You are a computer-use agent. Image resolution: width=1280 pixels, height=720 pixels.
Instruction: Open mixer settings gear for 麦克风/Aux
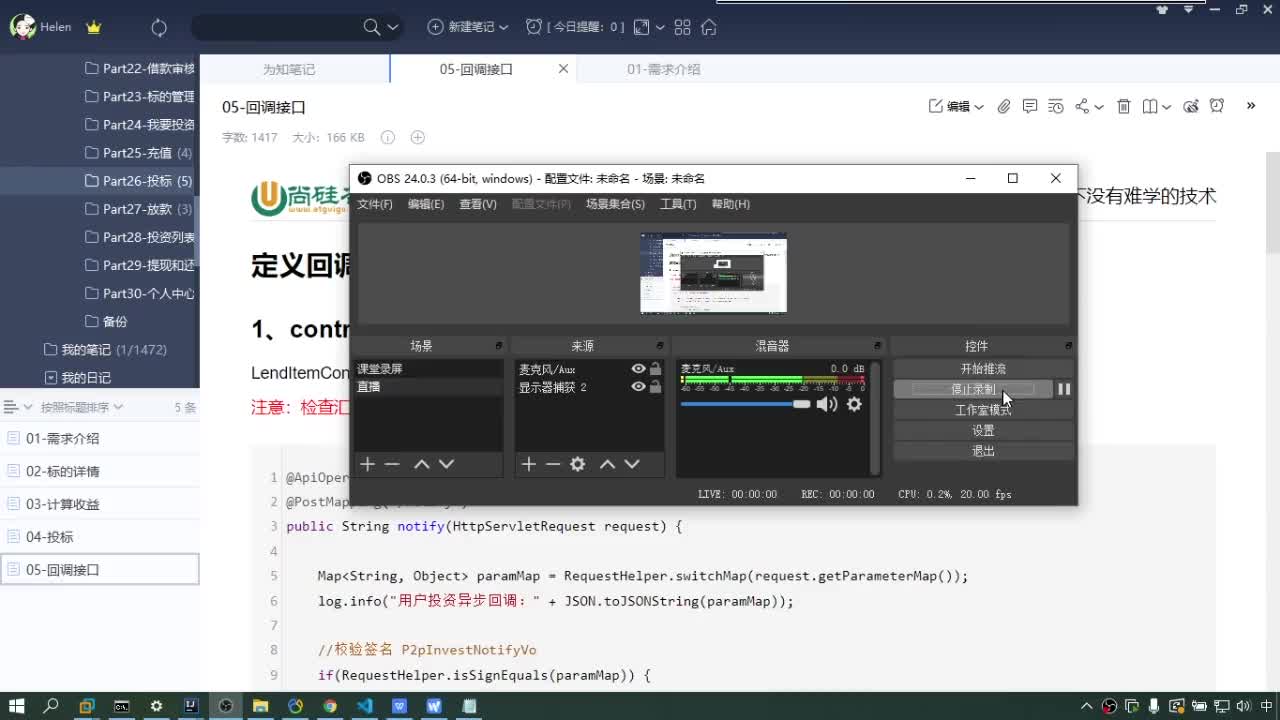pos(854,404)
